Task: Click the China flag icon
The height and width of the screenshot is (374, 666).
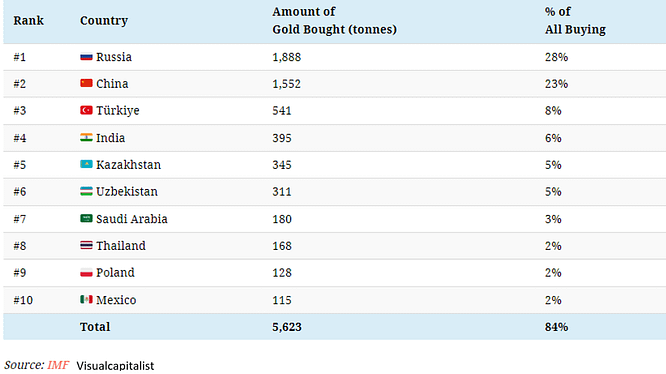Action: tap(86, 83)
